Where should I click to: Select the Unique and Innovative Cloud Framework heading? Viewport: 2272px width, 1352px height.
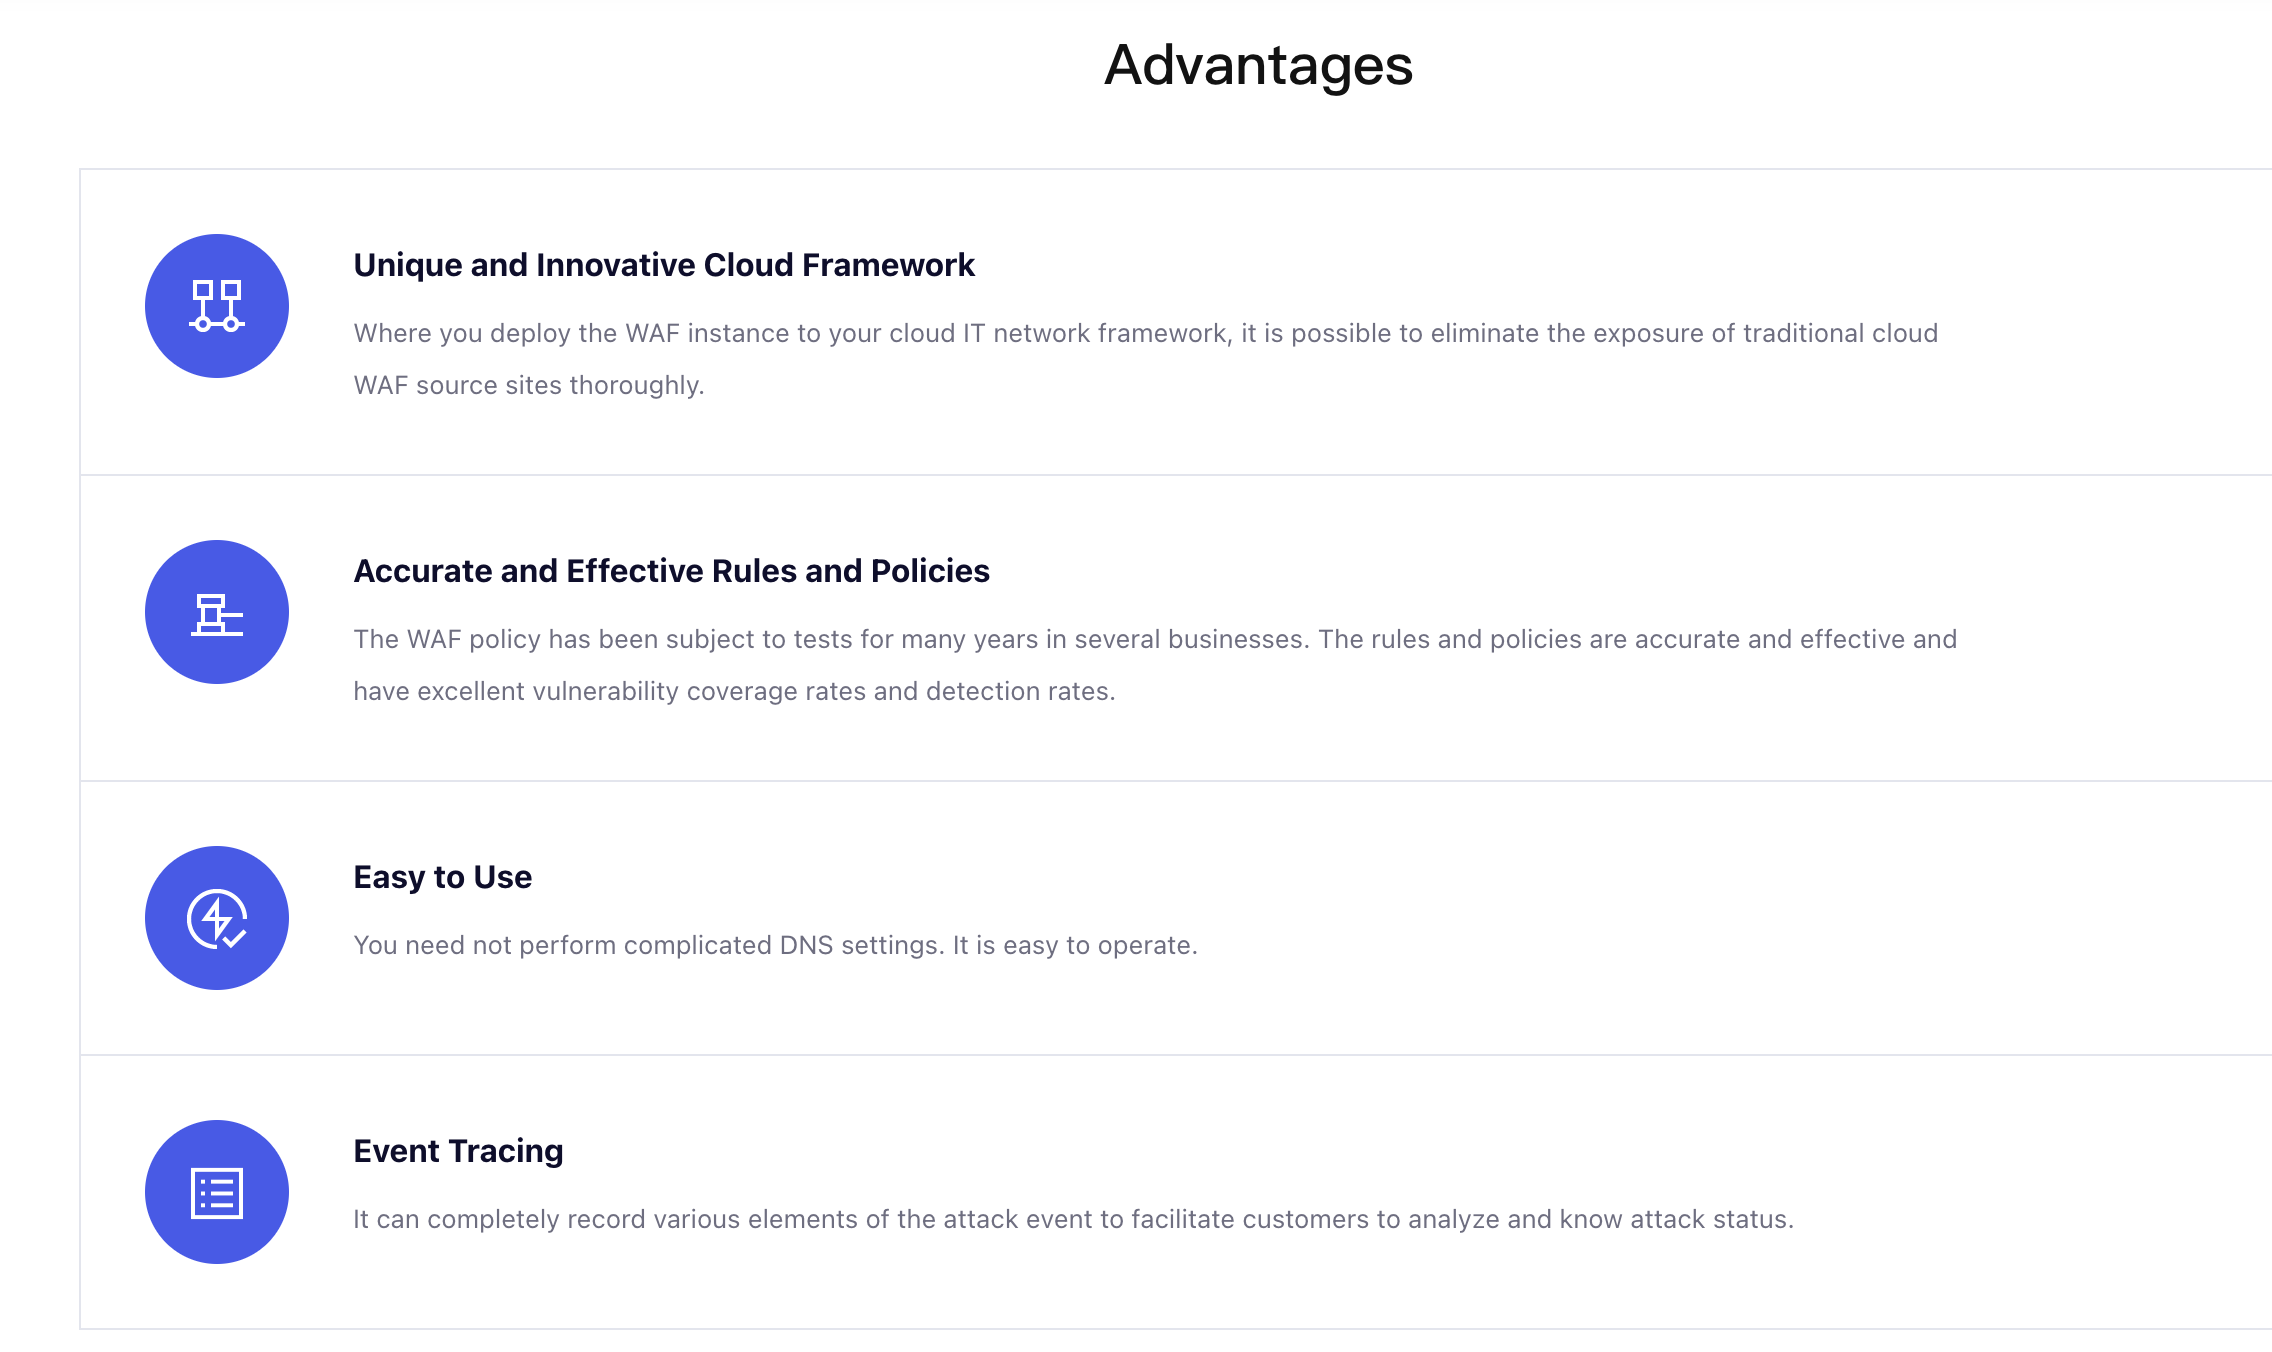pos(664,265)
